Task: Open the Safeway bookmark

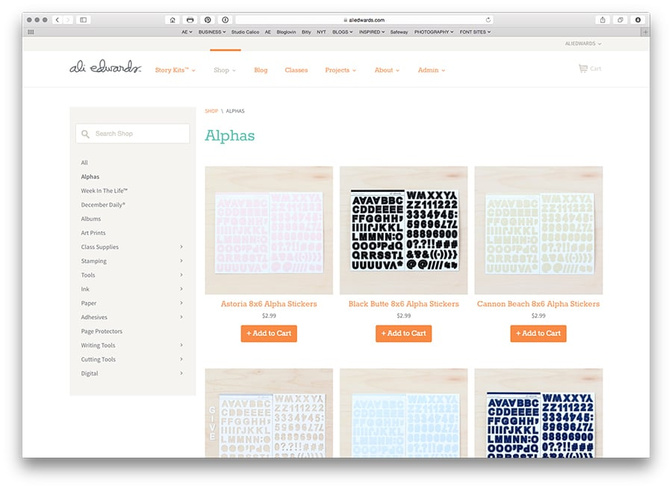Action: click(x=399, y=32)
